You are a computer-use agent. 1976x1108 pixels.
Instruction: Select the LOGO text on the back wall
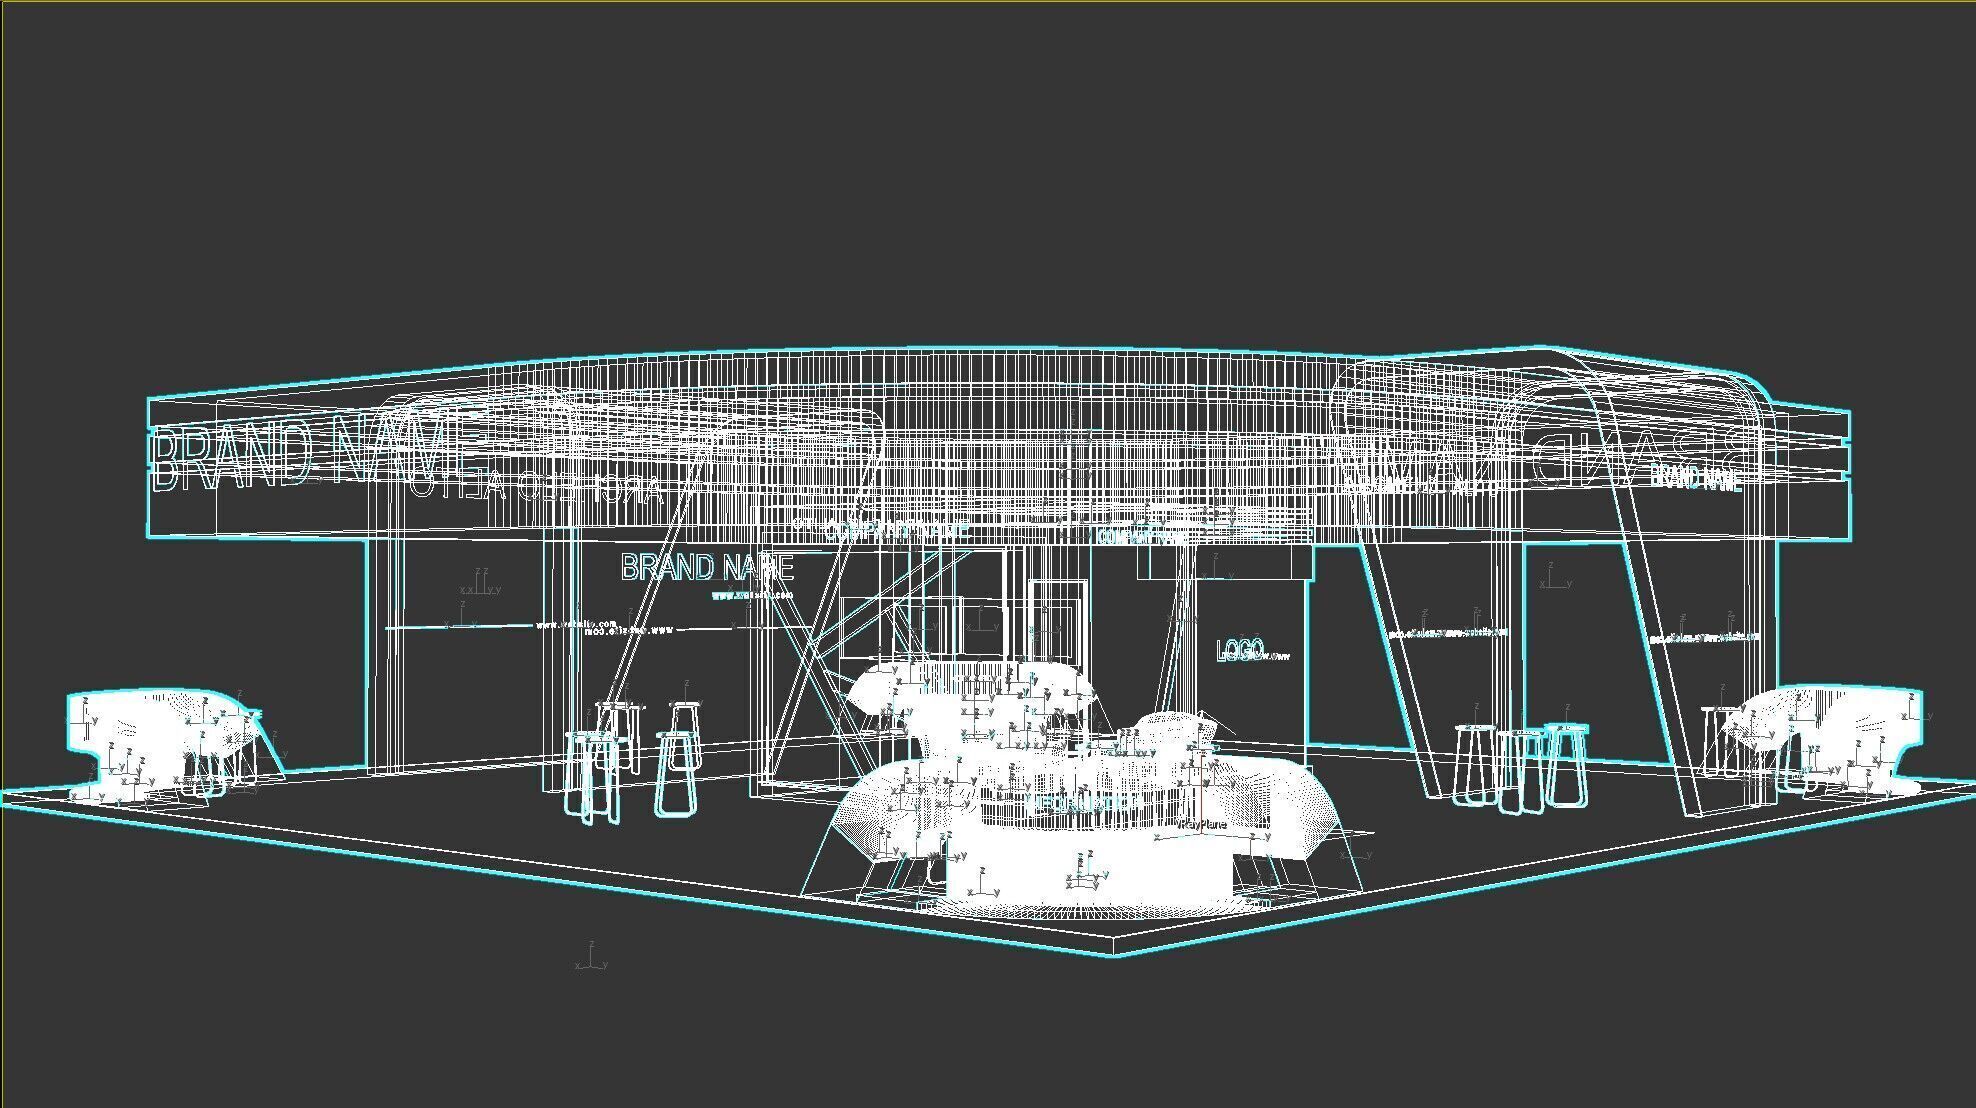coord(1240,651)
